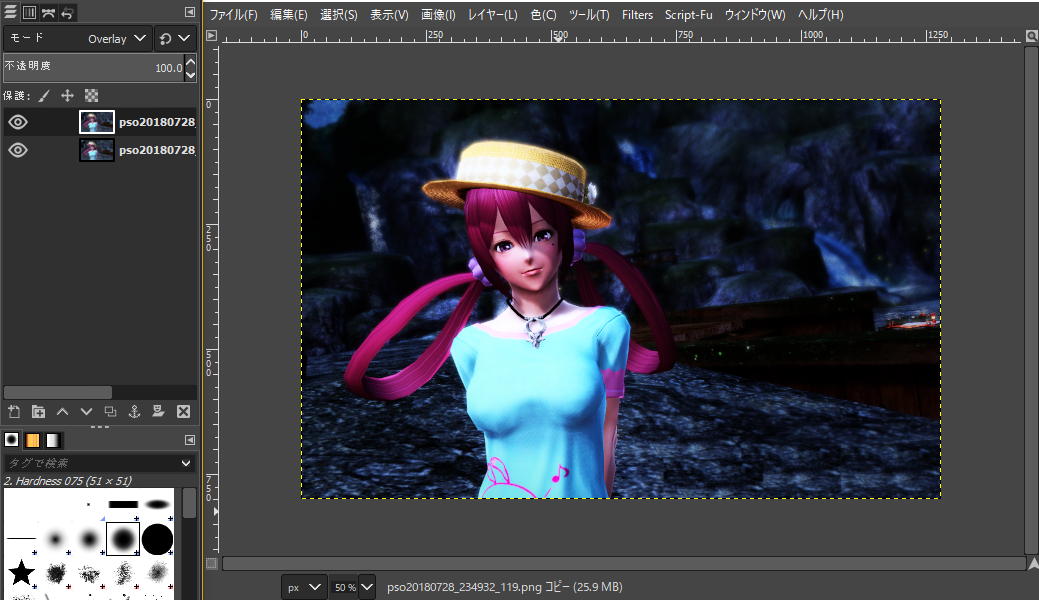This screenshot has width=1039, height=600.
Task: Open the ファイル(F) menu
Action: (x=233, y=15)
